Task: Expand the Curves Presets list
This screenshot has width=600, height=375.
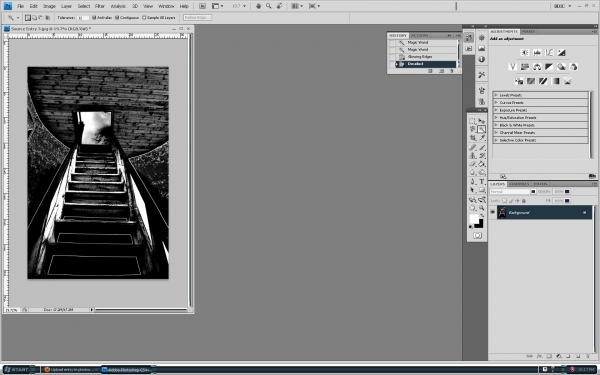Action: 496,103
